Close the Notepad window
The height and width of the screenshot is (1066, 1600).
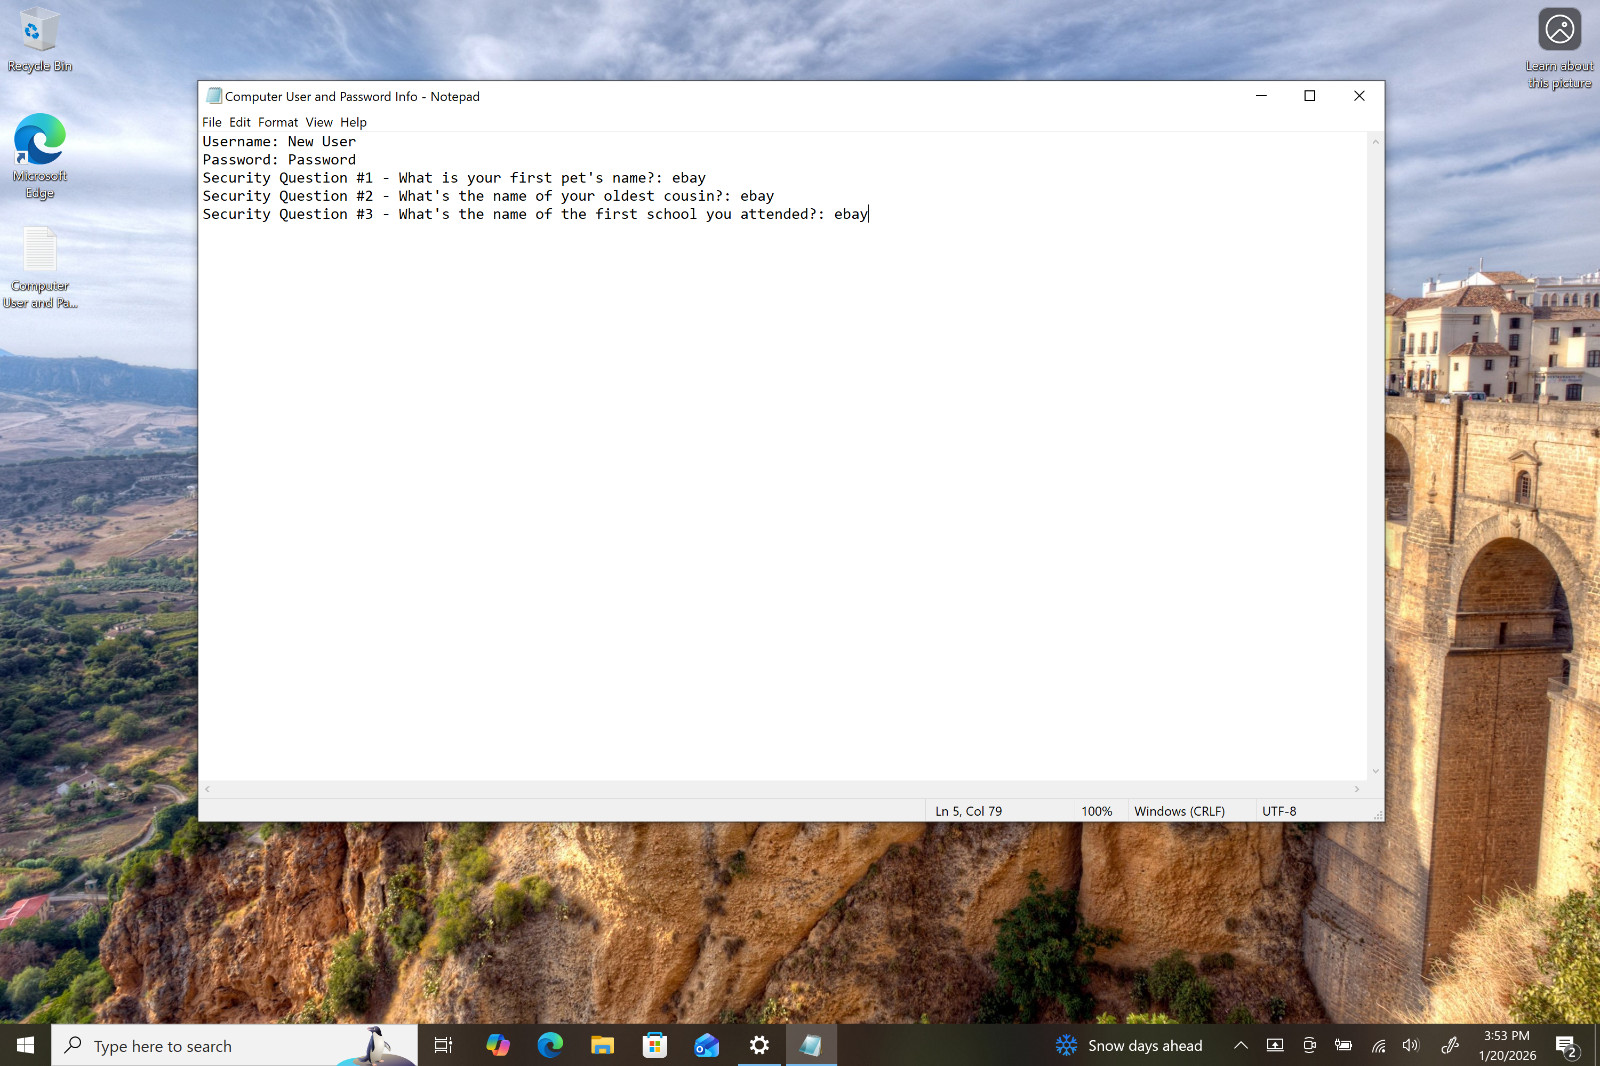coord(1359,96)
